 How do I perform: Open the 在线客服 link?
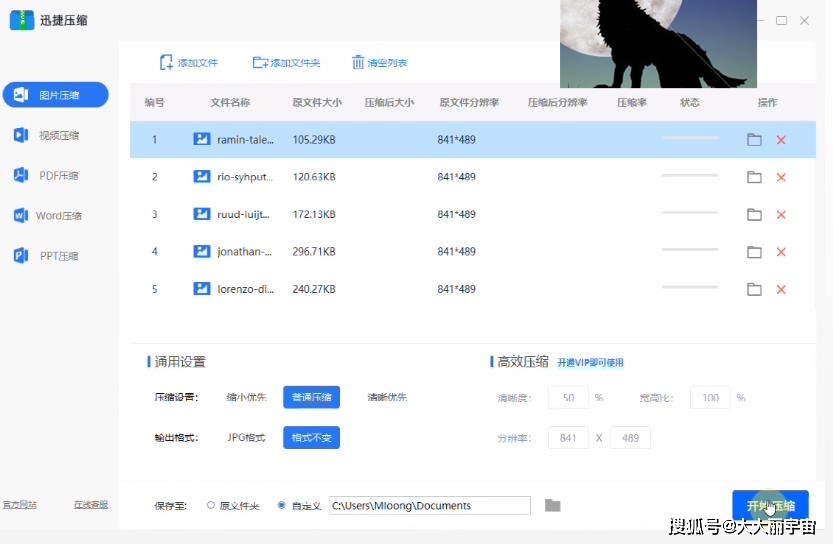click(91, 505)
